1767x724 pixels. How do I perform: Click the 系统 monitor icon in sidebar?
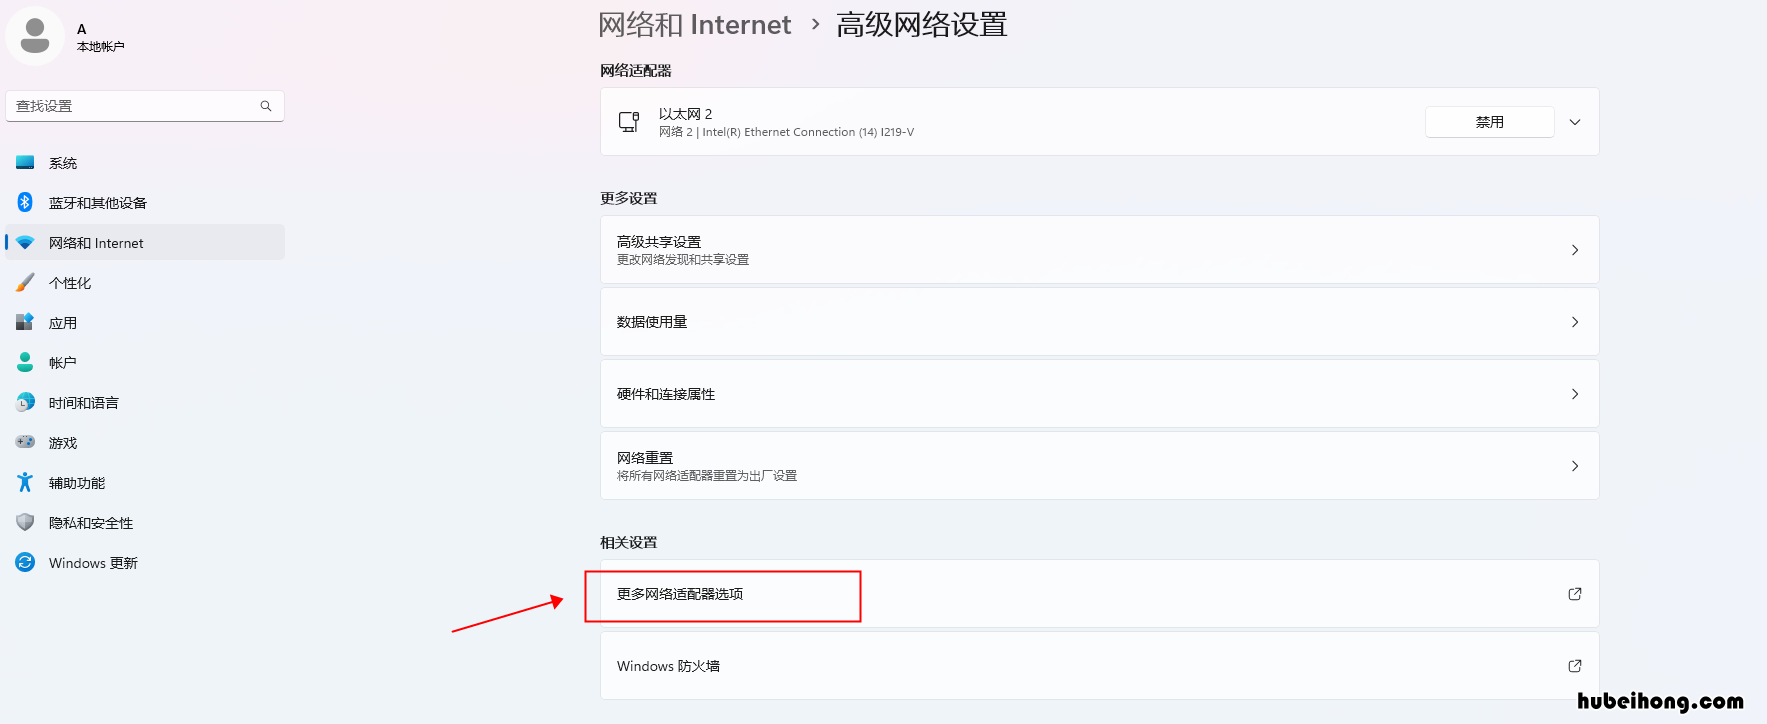pyautogui.click(x=25, y=162)
